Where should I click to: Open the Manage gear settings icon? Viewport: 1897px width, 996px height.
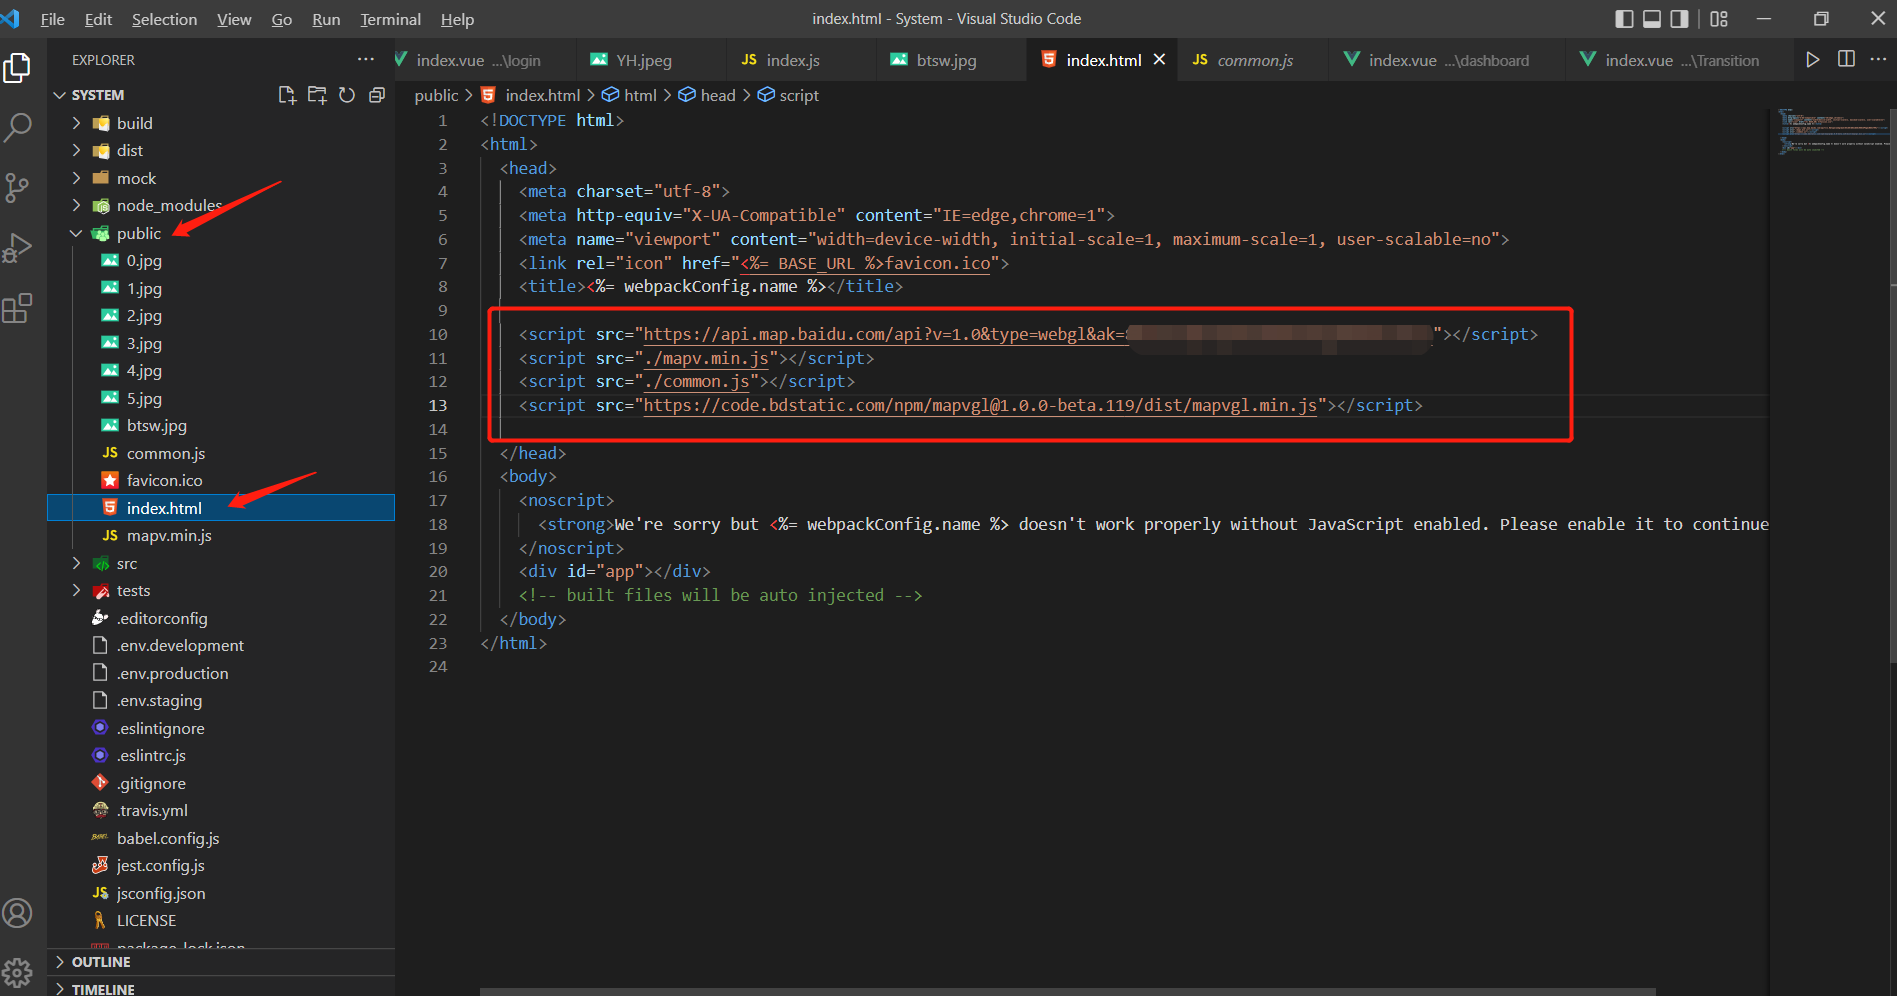(18, 972)
